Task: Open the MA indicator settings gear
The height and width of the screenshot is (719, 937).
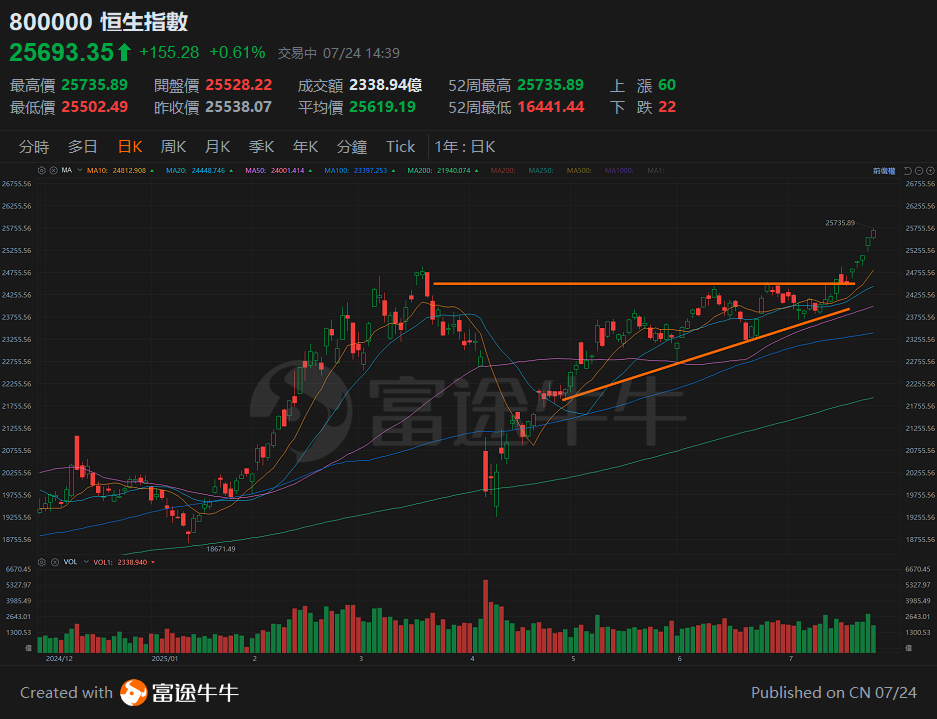Action: tap(42, 170)
